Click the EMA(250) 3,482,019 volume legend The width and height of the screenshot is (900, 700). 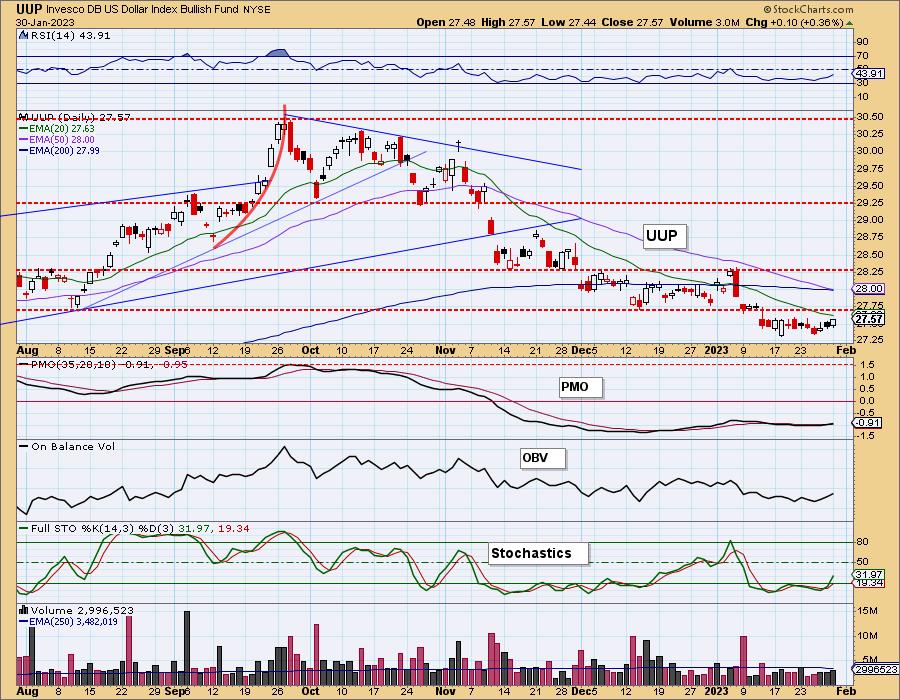coord(73,621)
